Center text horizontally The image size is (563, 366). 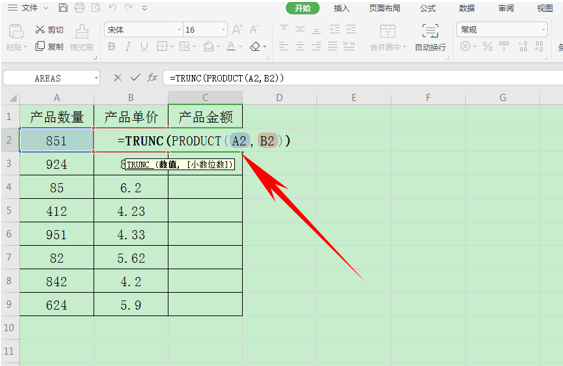(300, 46)
